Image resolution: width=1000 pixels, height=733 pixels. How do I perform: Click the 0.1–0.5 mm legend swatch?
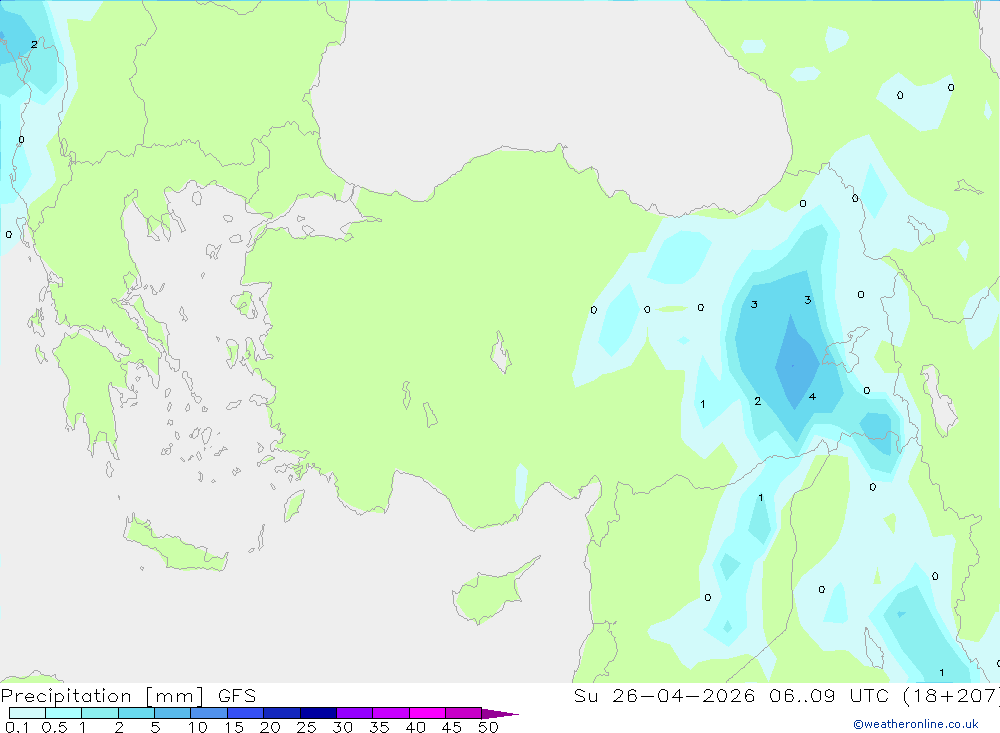pos(27,713)
